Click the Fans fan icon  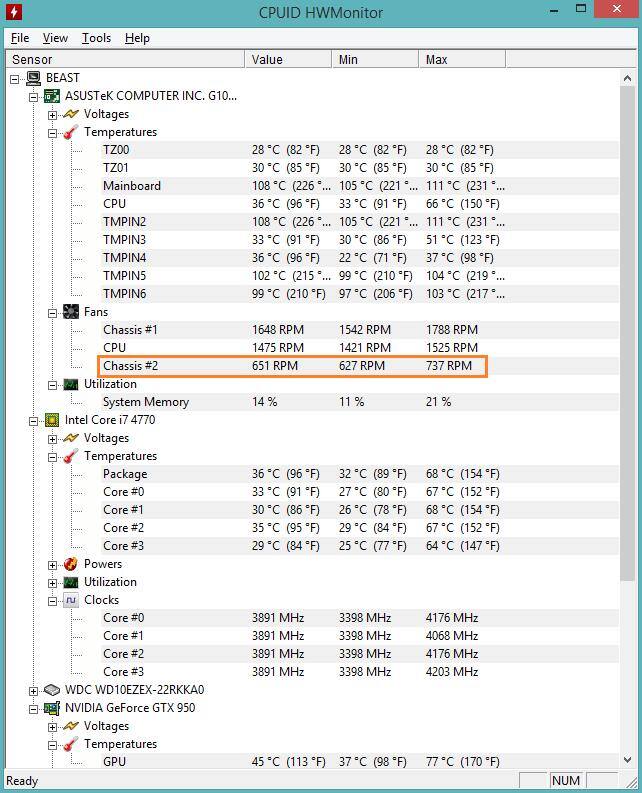click(71, 312)
